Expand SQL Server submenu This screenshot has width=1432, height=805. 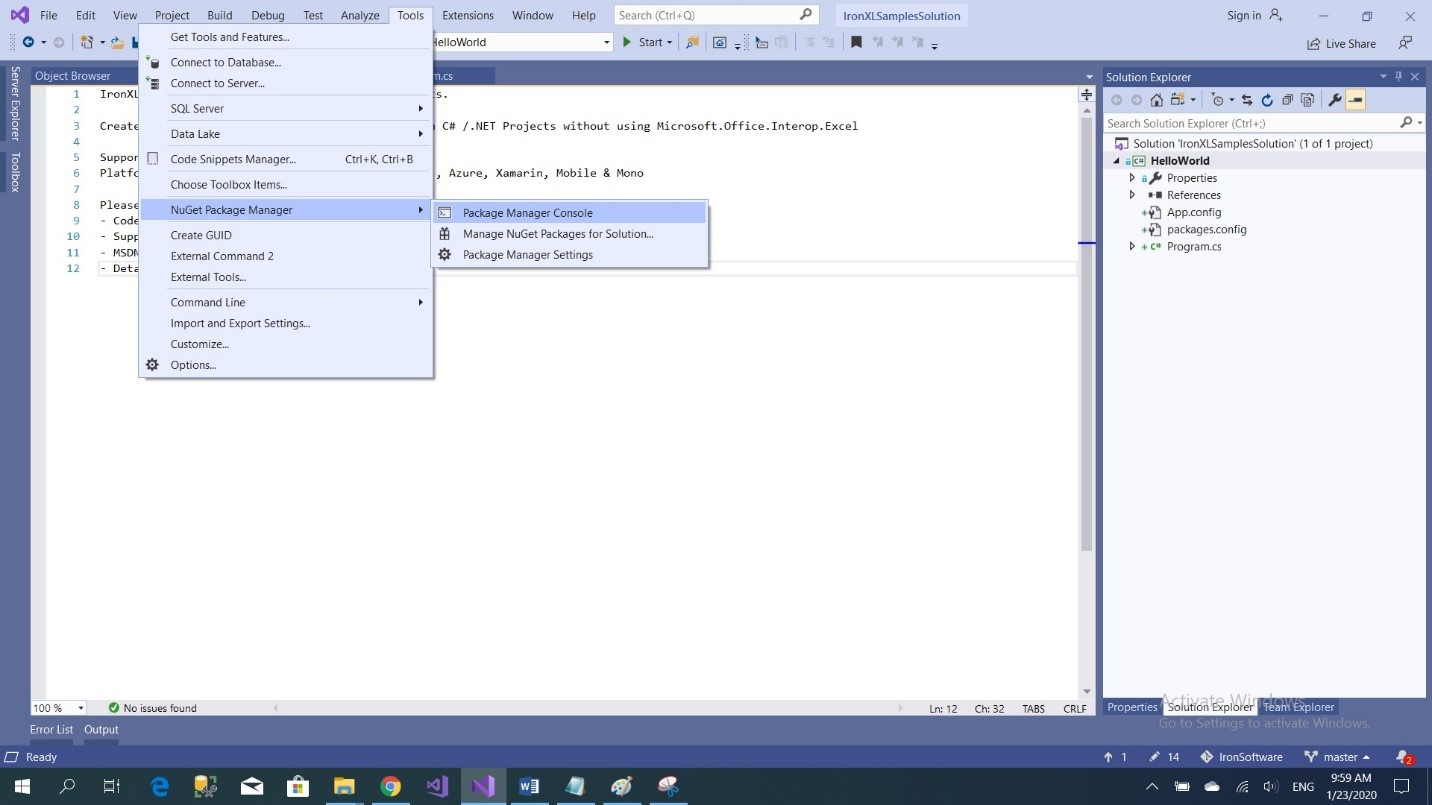point(286,108)
